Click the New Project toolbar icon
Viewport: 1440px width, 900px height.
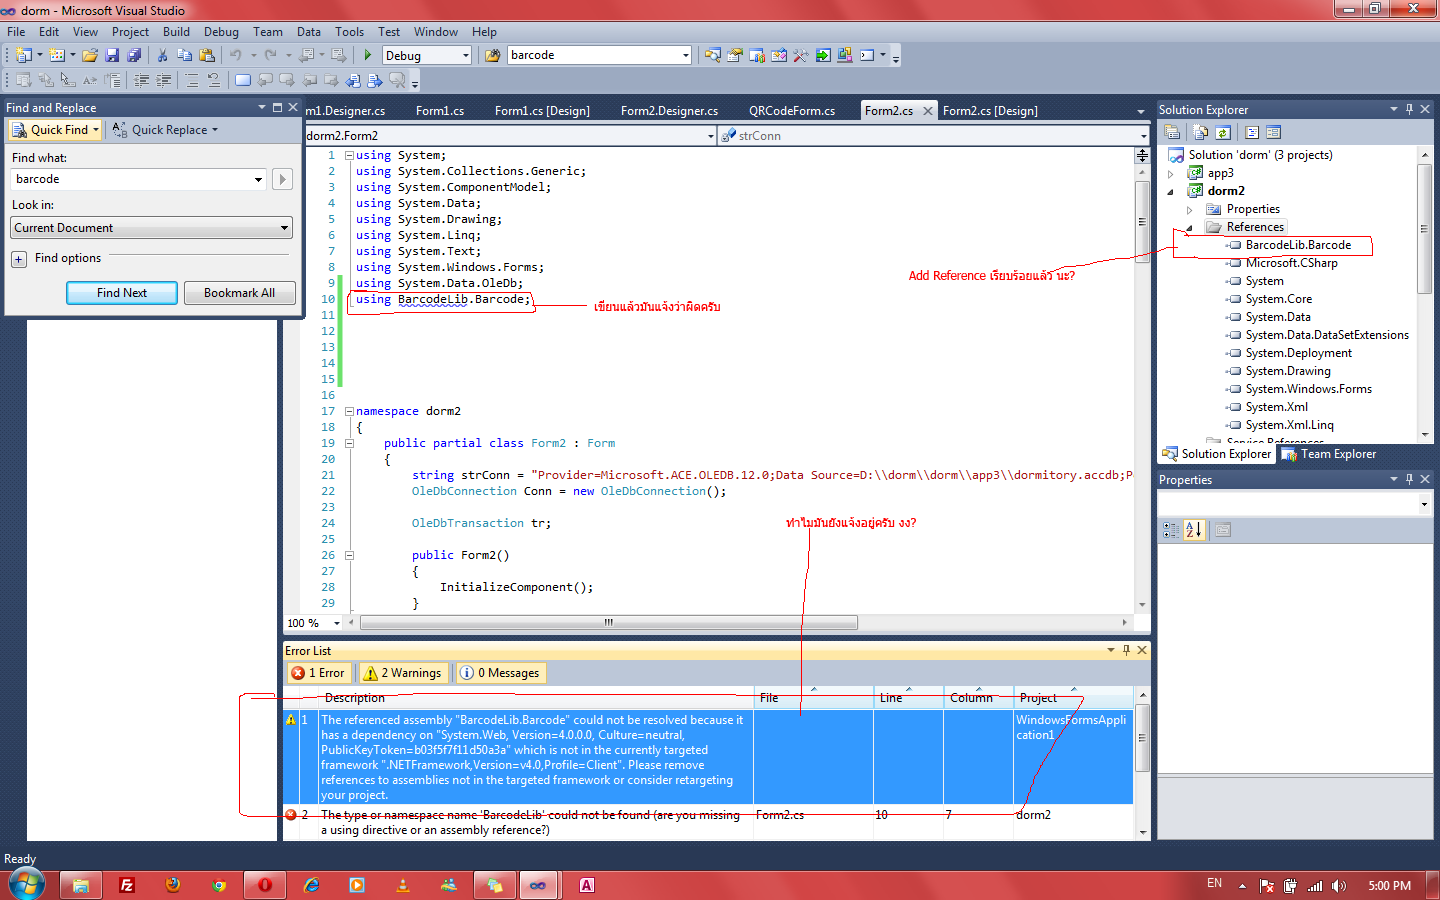(23, 55)
